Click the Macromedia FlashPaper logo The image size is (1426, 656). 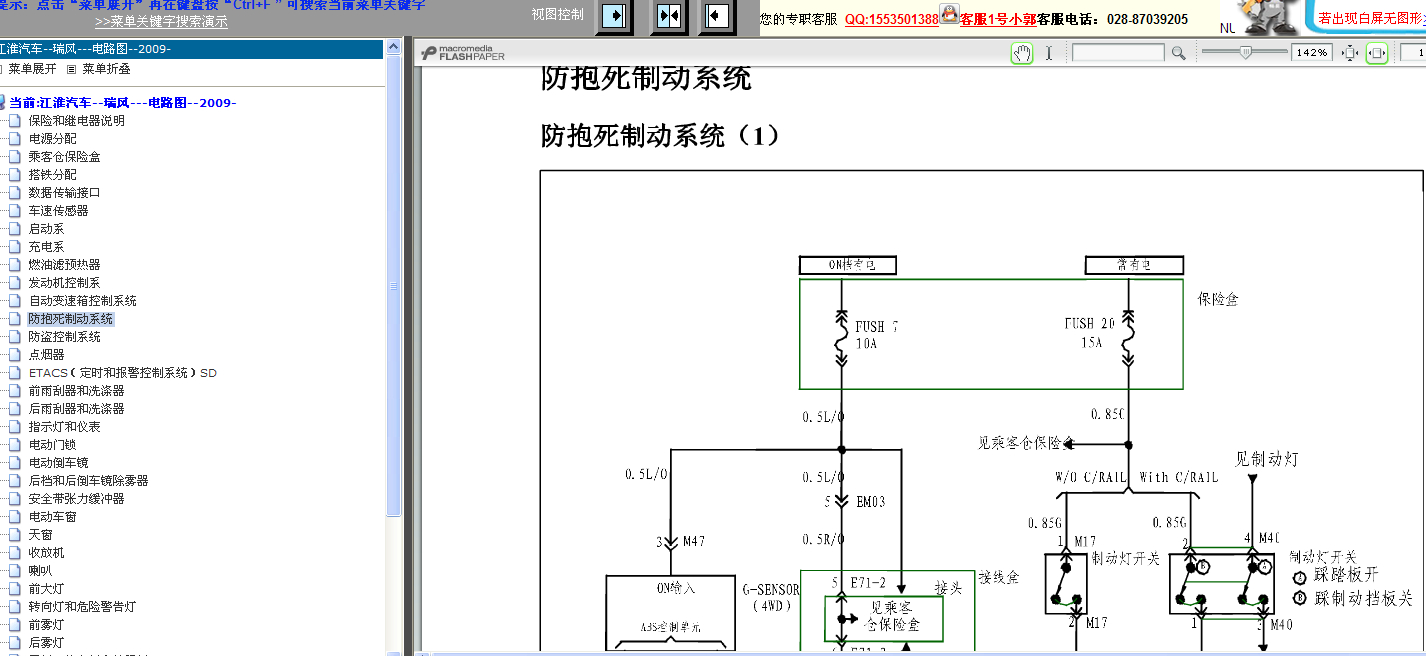pos(462,53)
